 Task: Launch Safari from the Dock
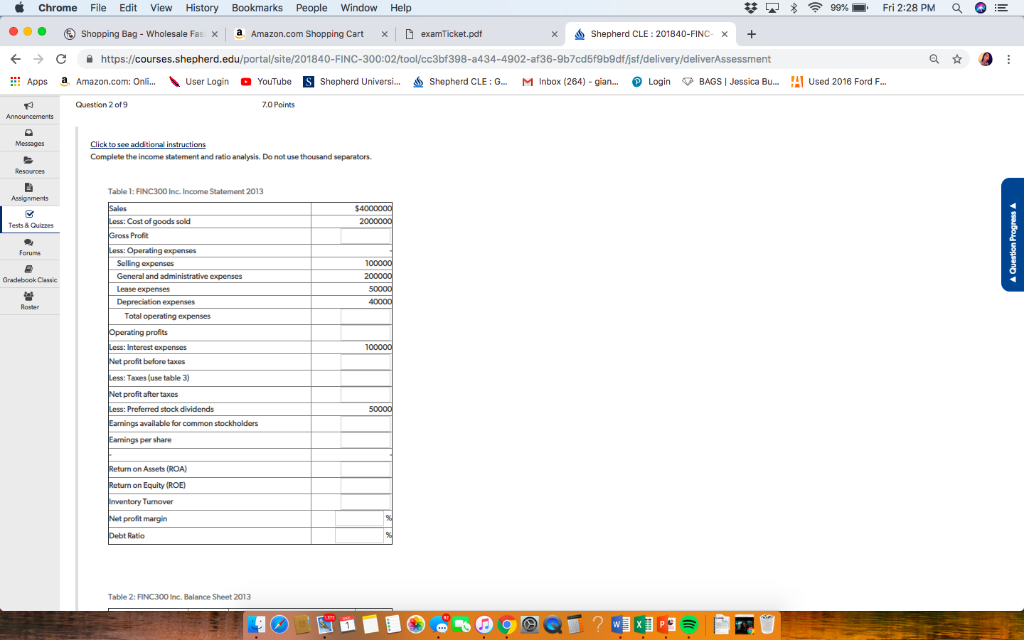[x=280, y=624]
